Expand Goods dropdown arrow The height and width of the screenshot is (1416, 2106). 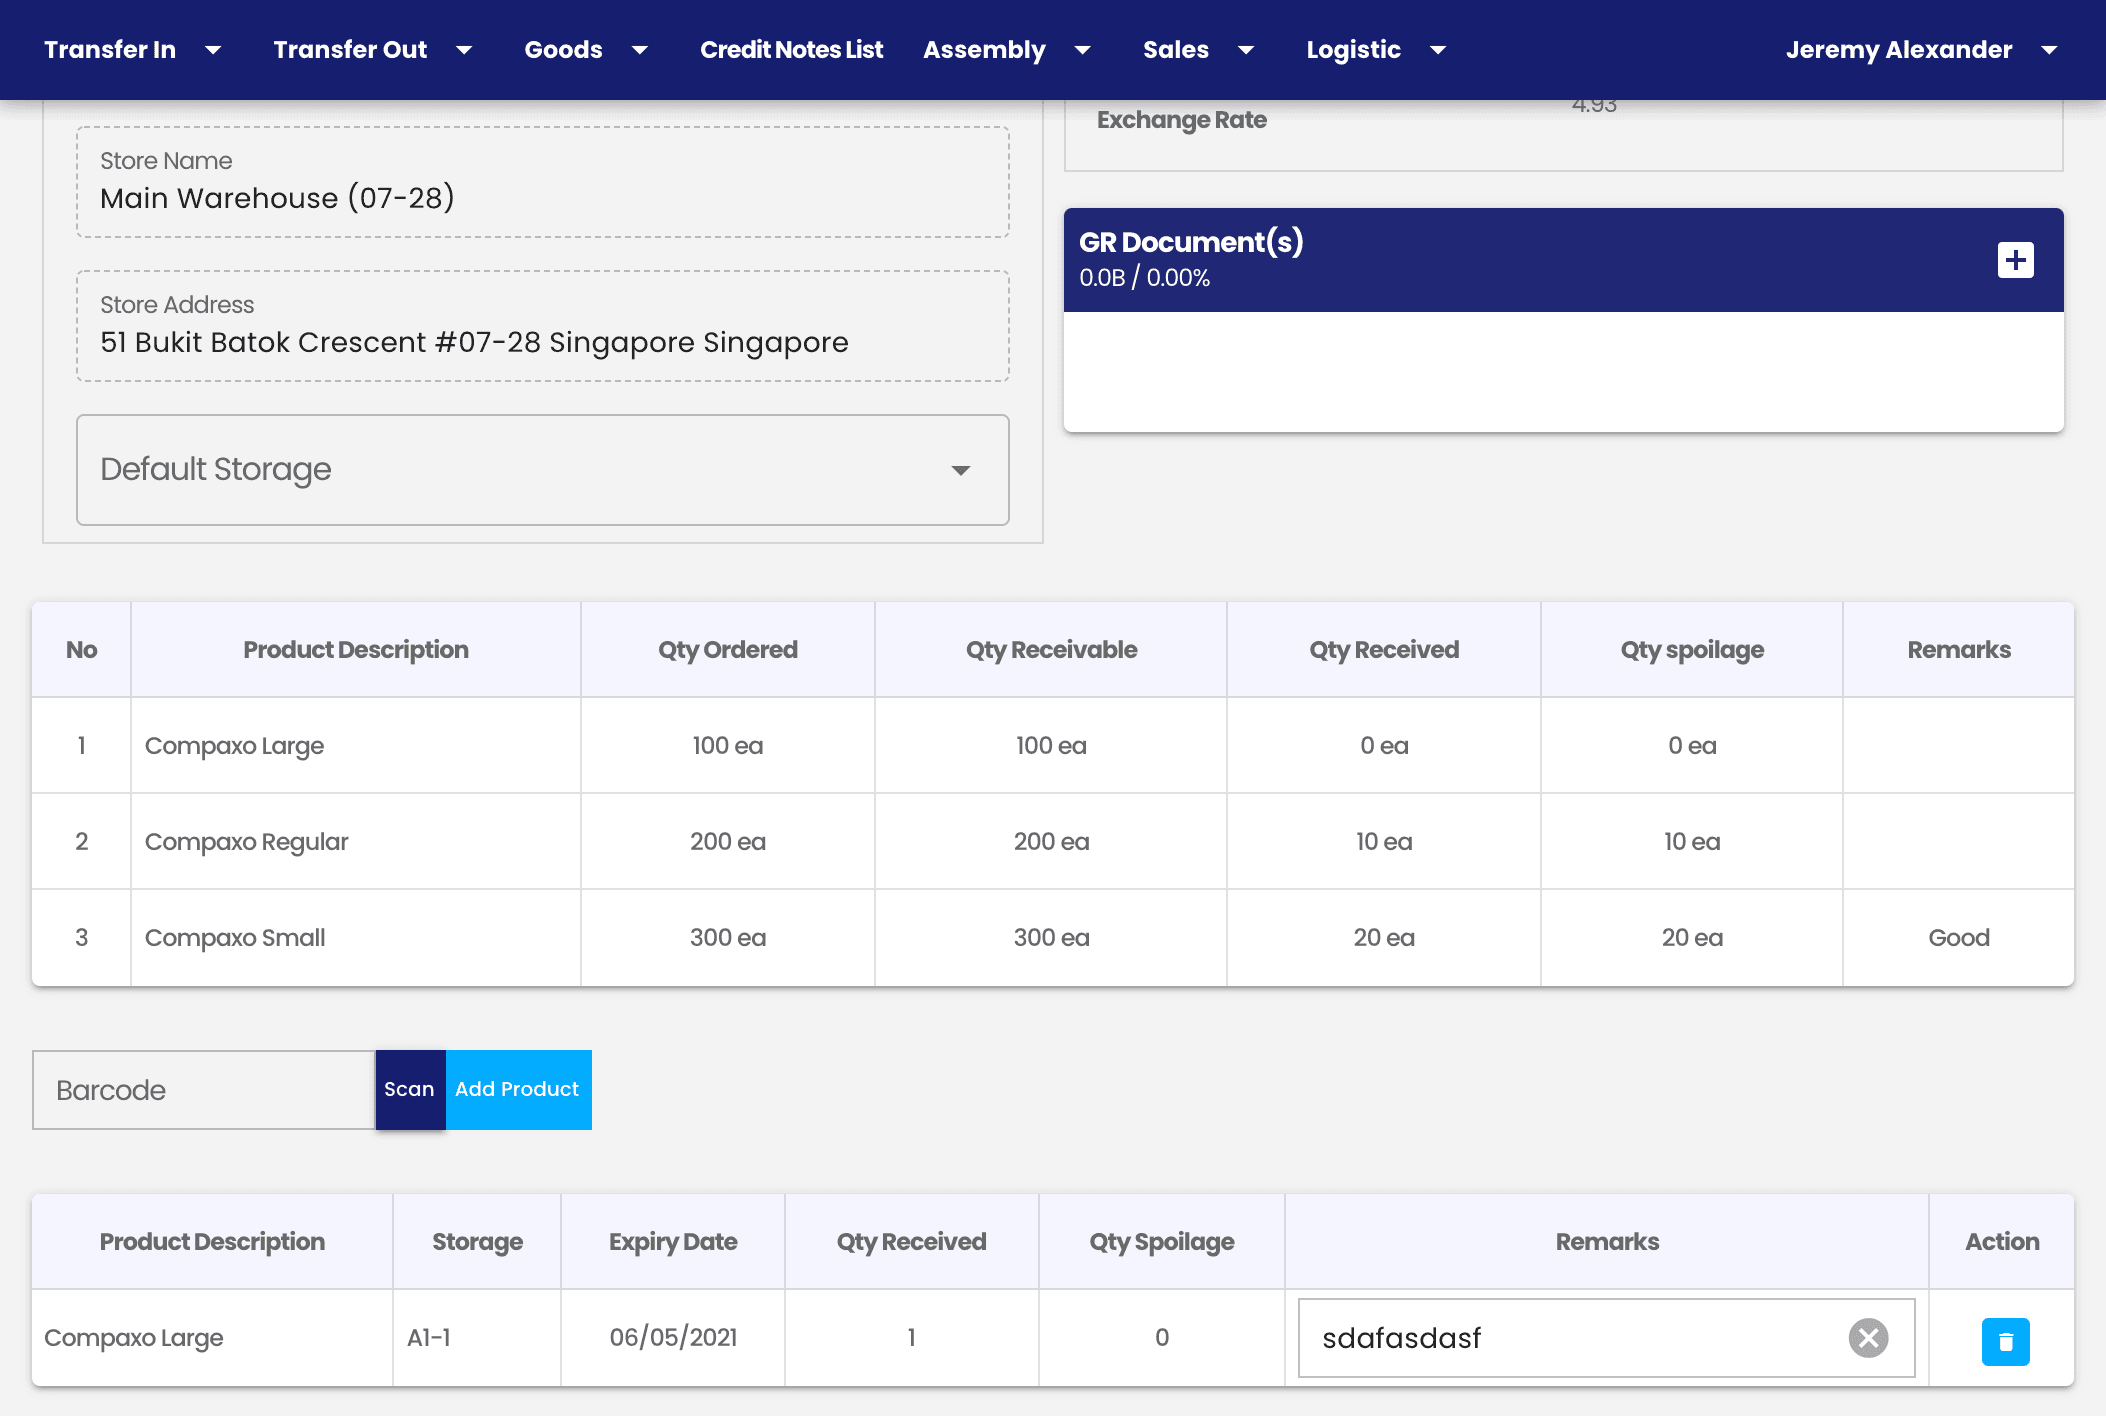[640, 50]
